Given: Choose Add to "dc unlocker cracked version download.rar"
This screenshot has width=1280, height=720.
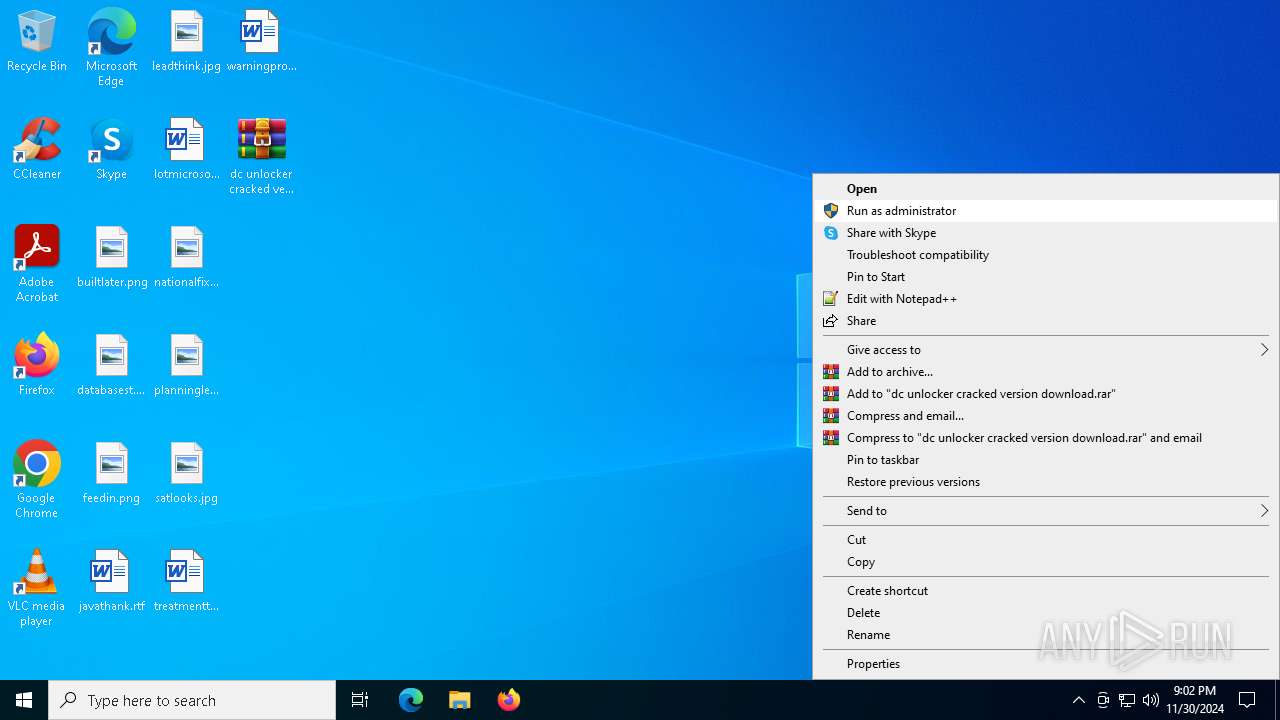Looking at the screenshot, I should tap(1046, 394).
